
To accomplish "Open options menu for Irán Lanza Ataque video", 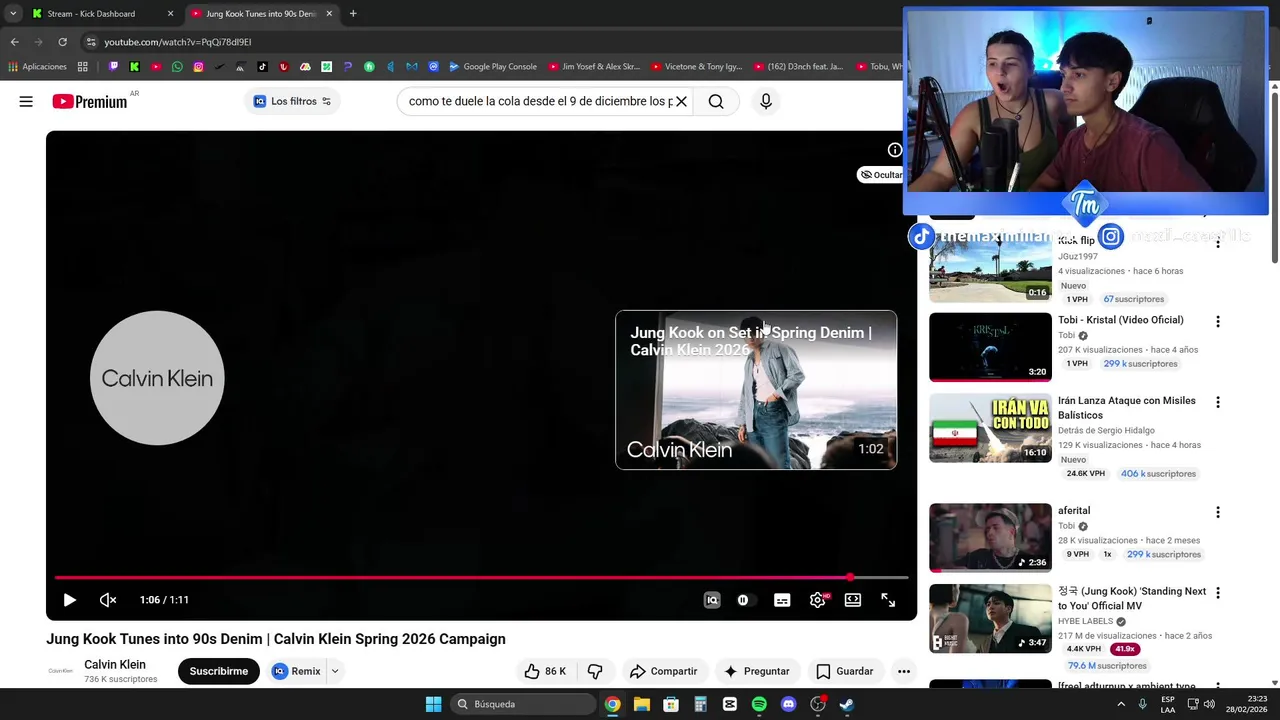I will pyautogui.click(x=1217, y=402).
